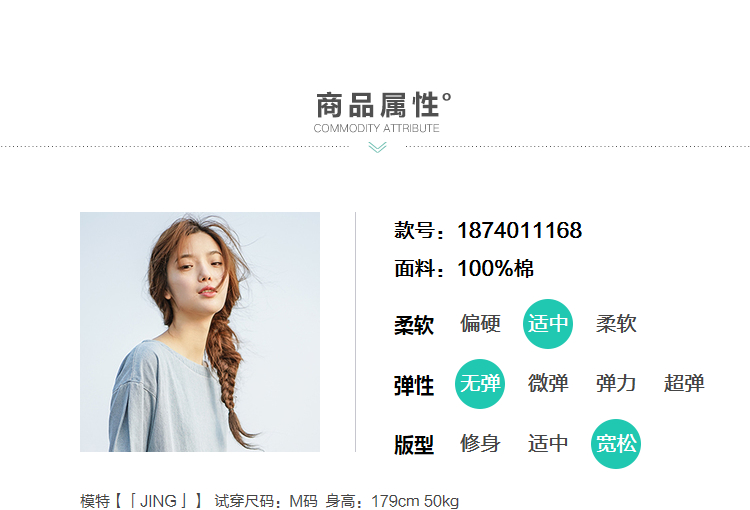Select 适中 in the 版型 row
The width and height of the screenshot is (750, 510).
click(x=548, y=443)
